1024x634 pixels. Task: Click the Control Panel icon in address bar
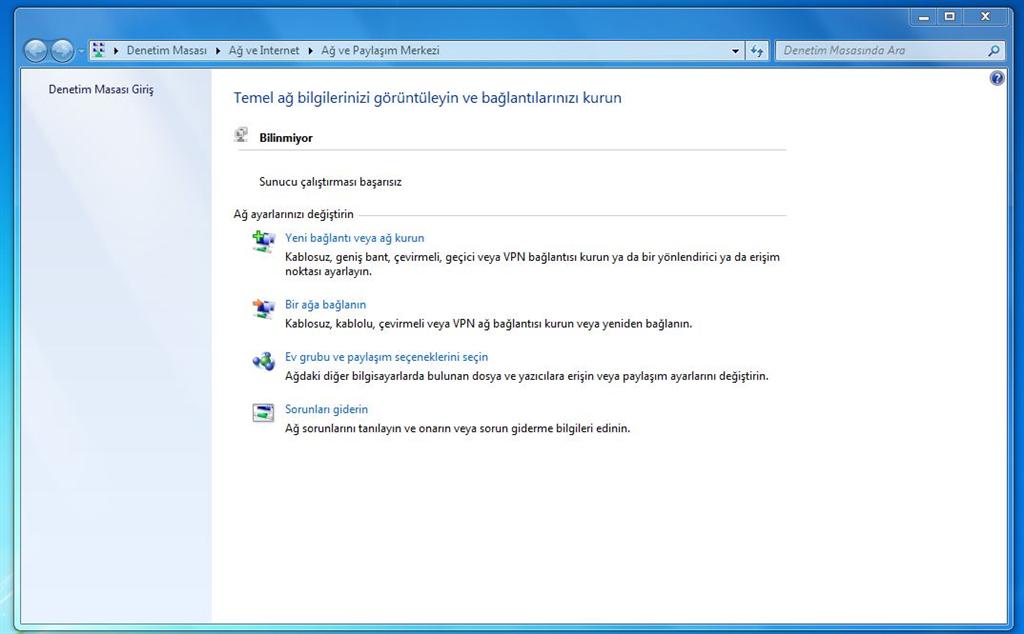(x=99, y=50)
